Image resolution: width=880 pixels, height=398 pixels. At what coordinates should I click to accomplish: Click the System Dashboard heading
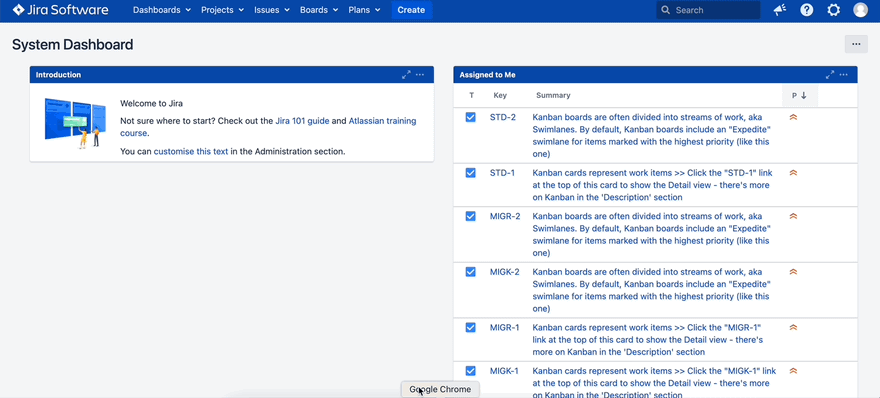coord(72,44)
